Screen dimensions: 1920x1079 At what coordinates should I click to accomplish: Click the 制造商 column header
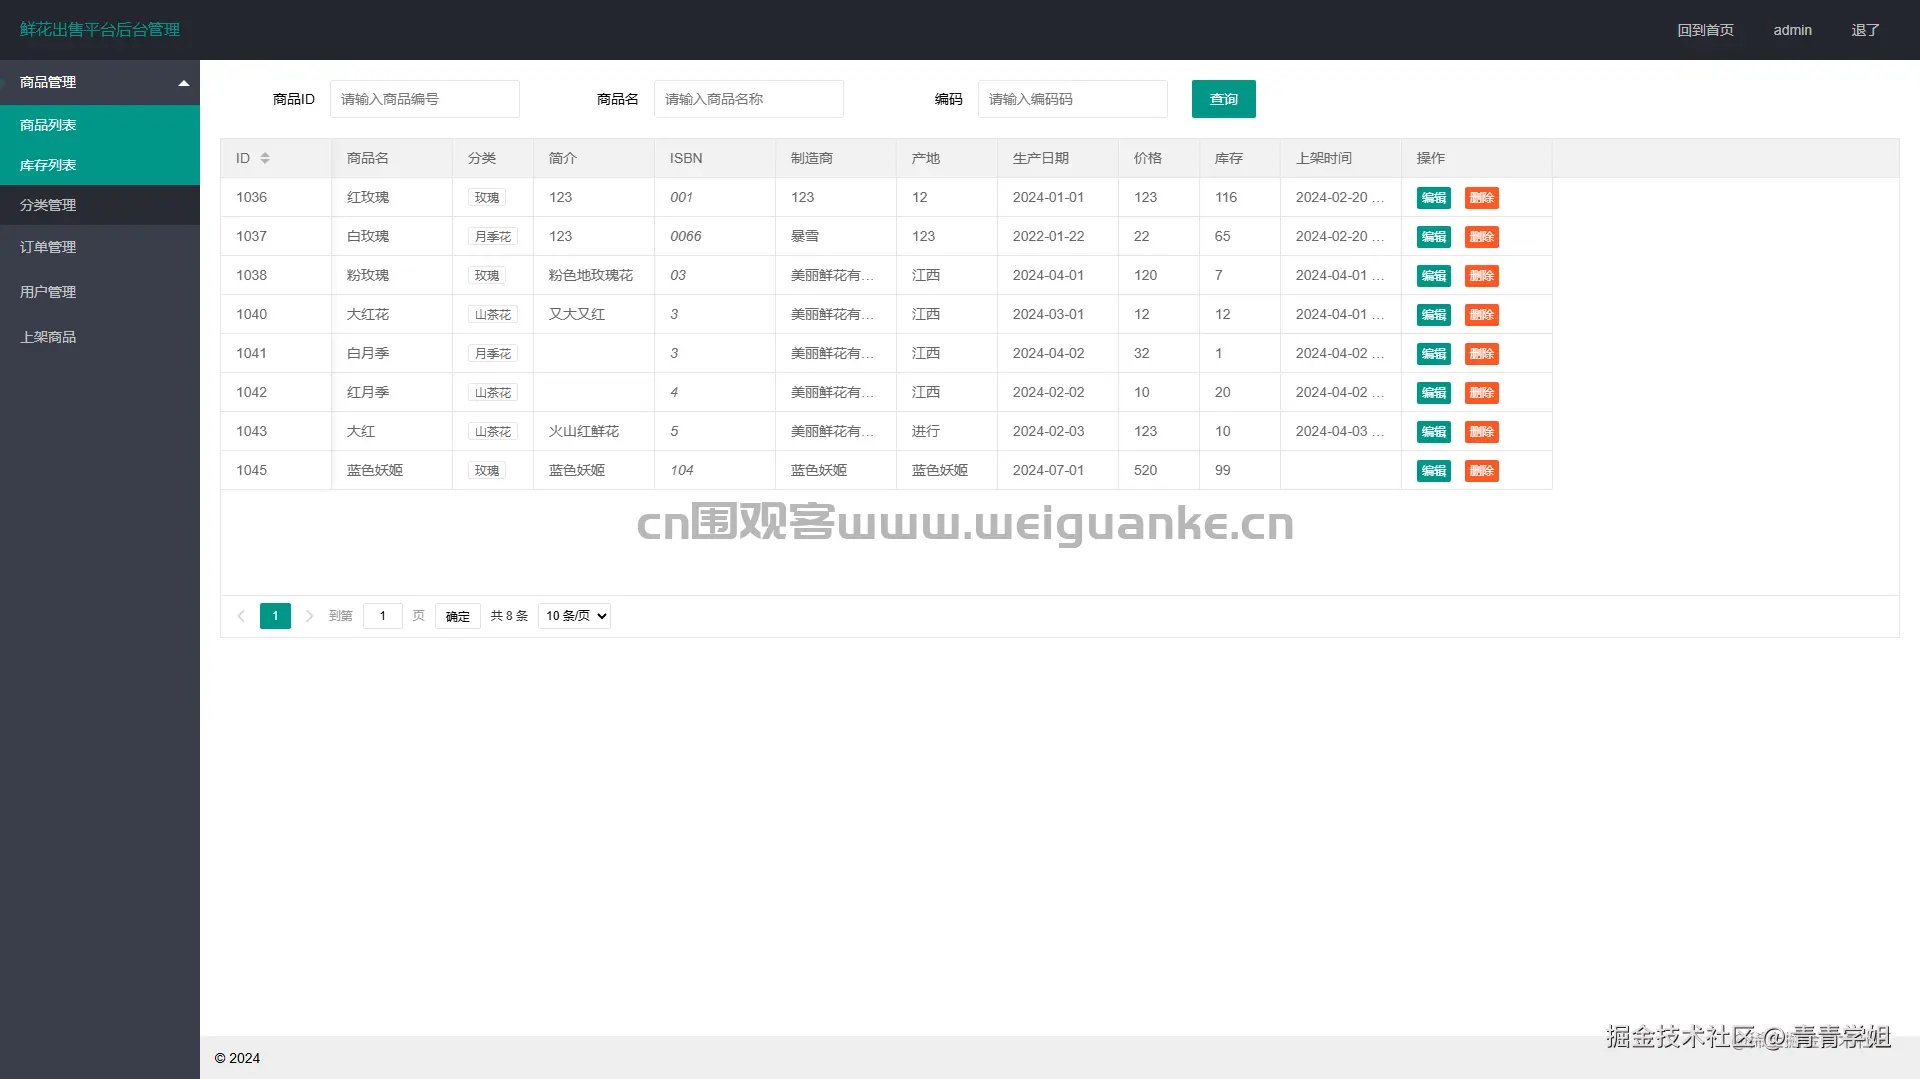click(x=836, y=158)
